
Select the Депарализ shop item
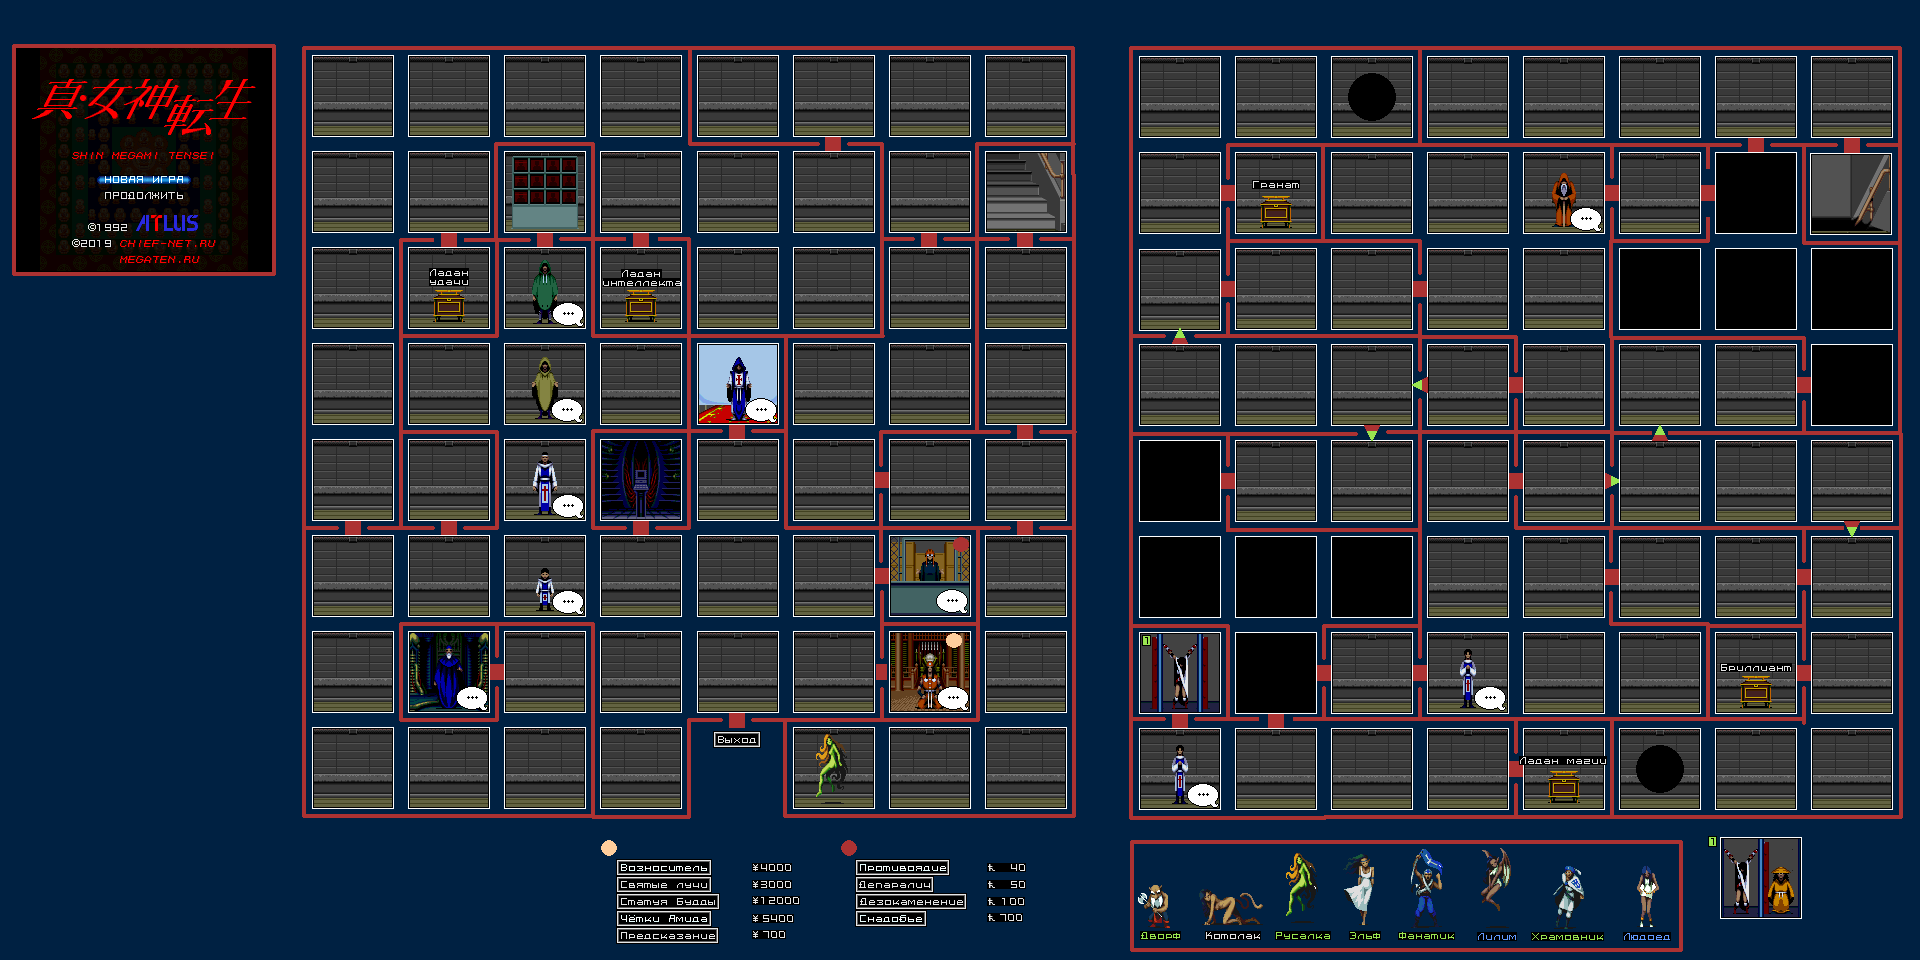tap(895, 885)
